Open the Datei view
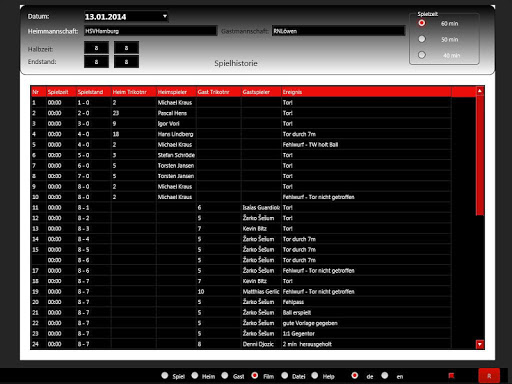 pyautogui.click(x=284, y=375)
